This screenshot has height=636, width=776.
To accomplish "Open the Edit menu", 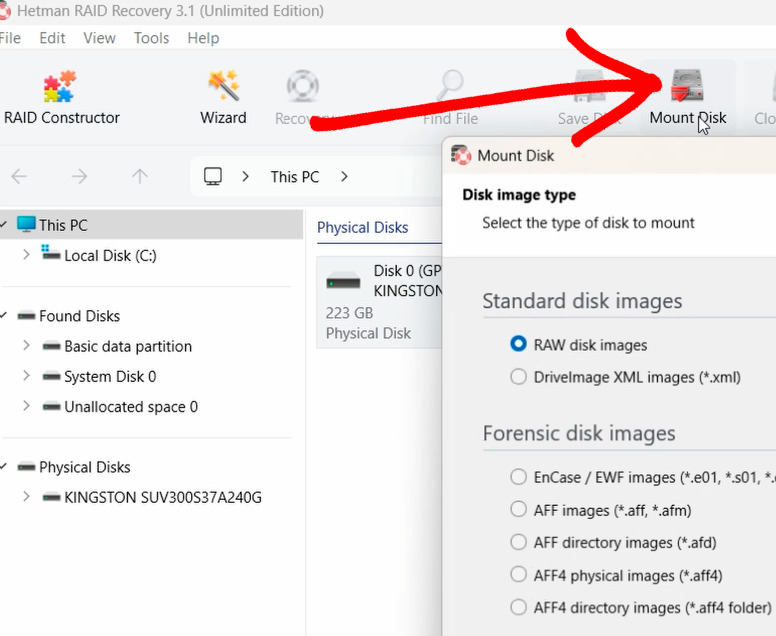I will point(52,38).
